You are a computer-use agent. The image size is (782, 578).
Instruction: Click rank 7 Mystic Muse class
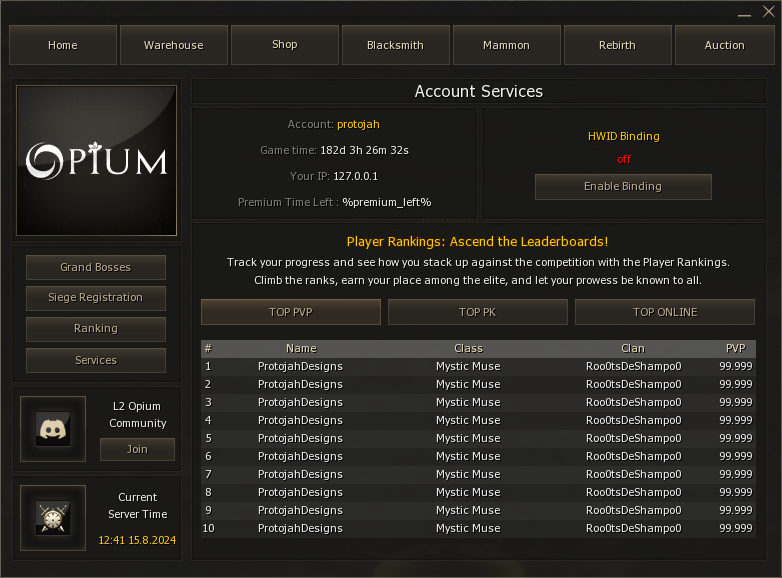468,474
